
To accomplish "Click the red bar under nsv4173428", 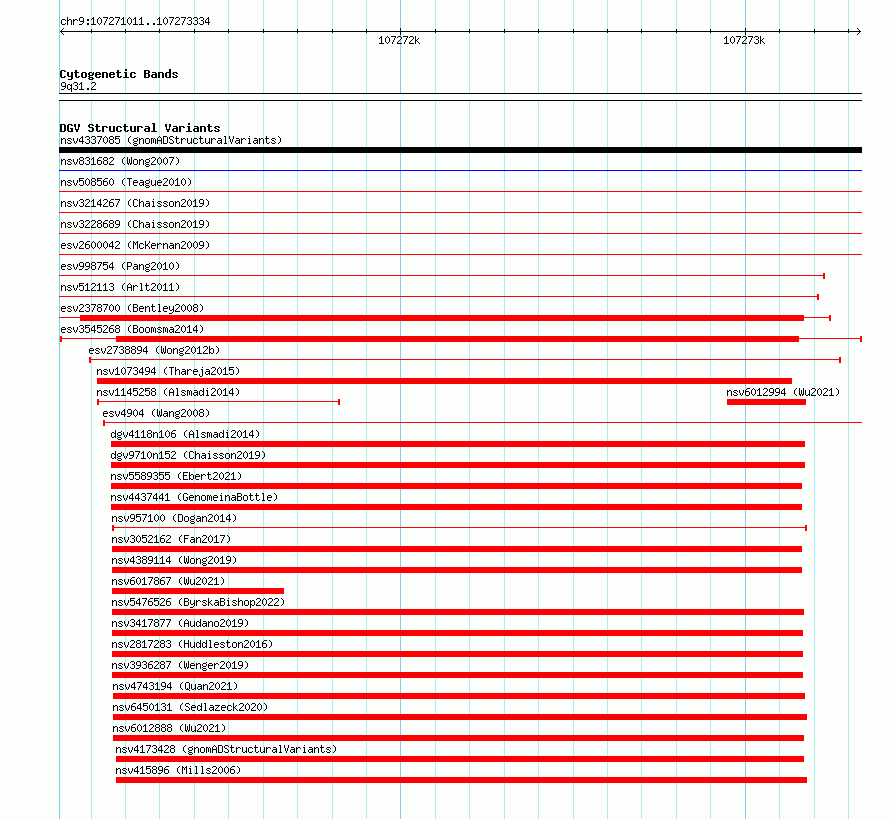I will [x=460, y=759].
